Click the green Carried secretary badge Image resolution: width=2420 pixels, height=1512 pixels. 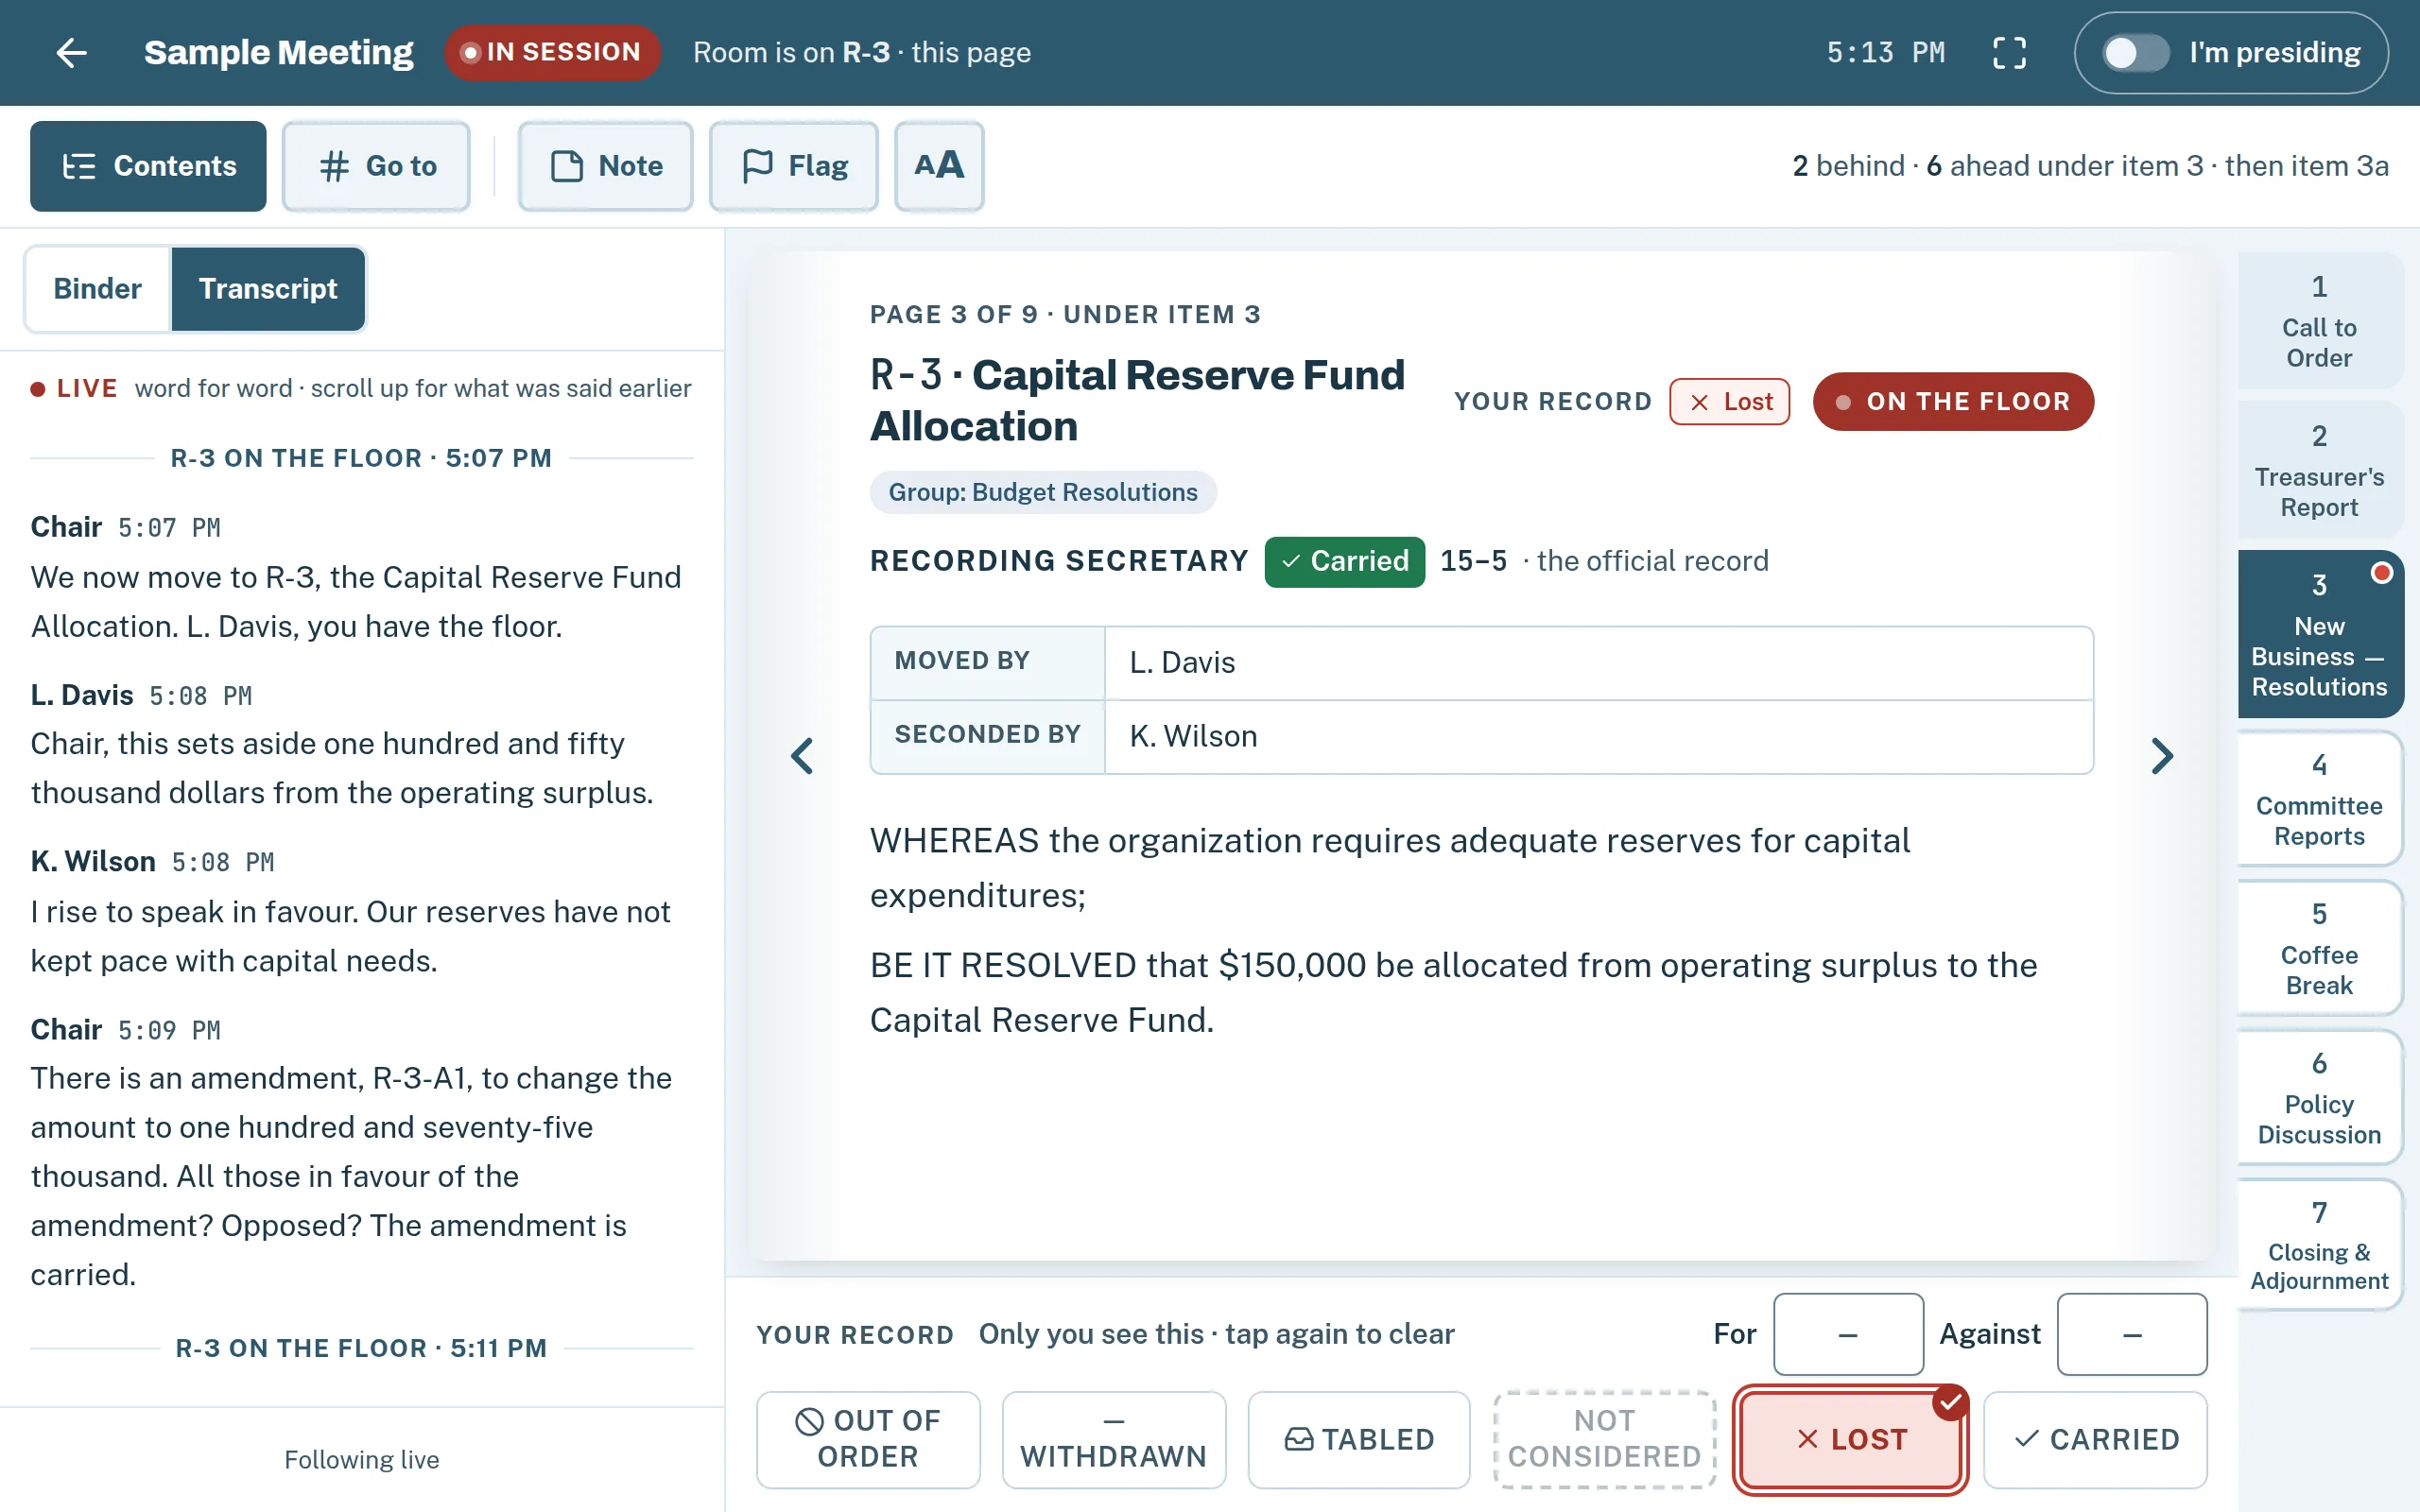[1344, 561]
